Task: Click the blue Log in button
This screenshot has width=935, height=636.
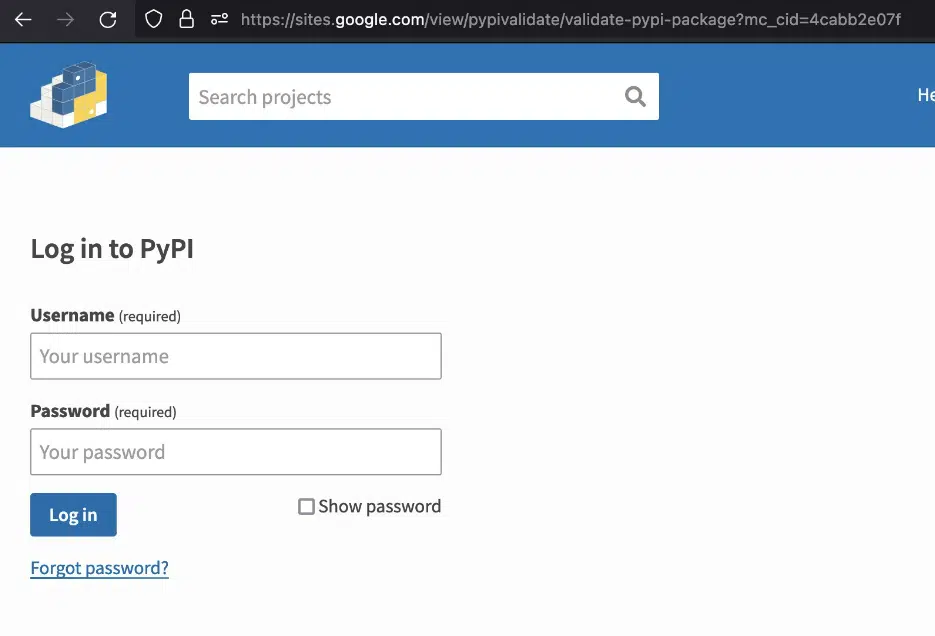Action: 73,514
